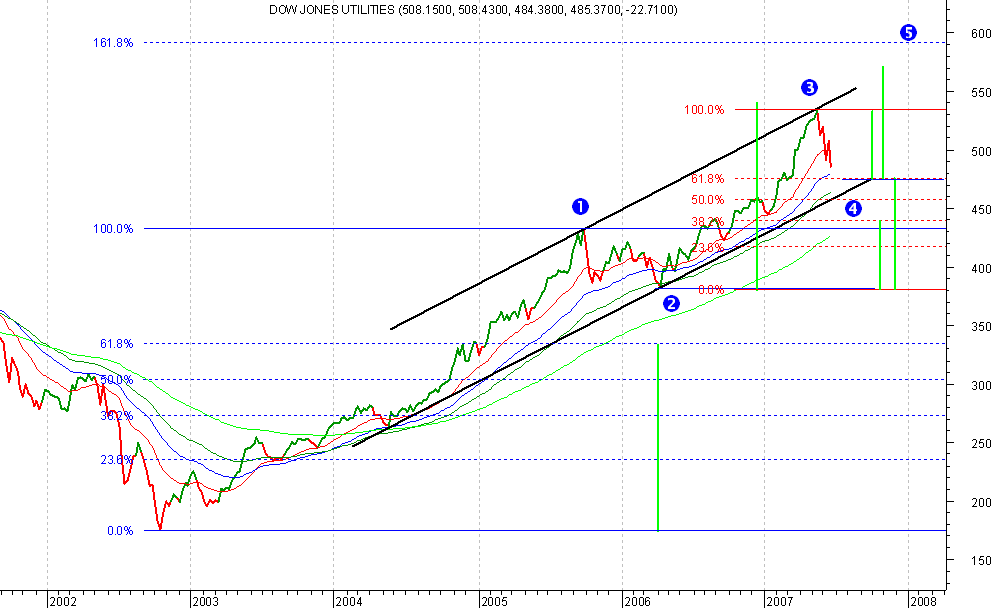The height and width of the screenshot is (608, 994).
Task: Click the blue 61.8% retracement label
Action: [117, 344]
